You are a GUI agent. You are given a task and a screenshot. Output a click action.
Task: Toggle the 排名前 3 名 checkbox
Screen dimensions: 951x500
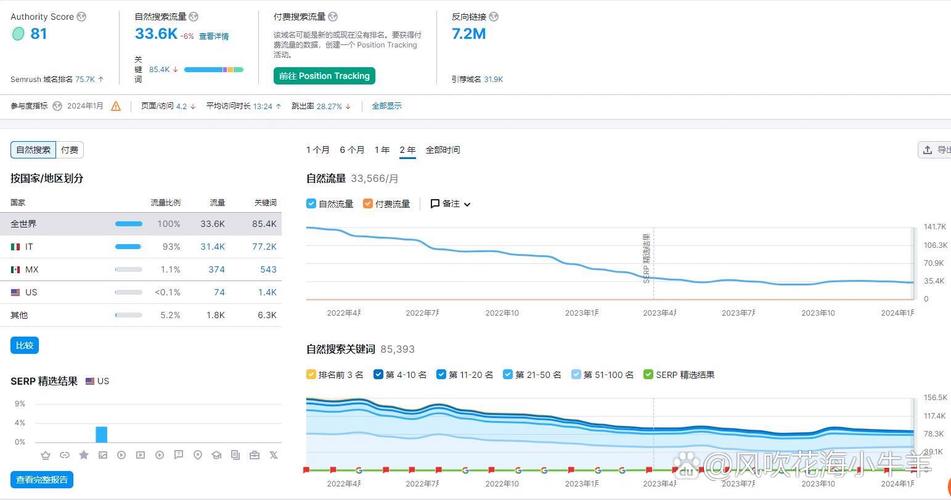[311, 374]
